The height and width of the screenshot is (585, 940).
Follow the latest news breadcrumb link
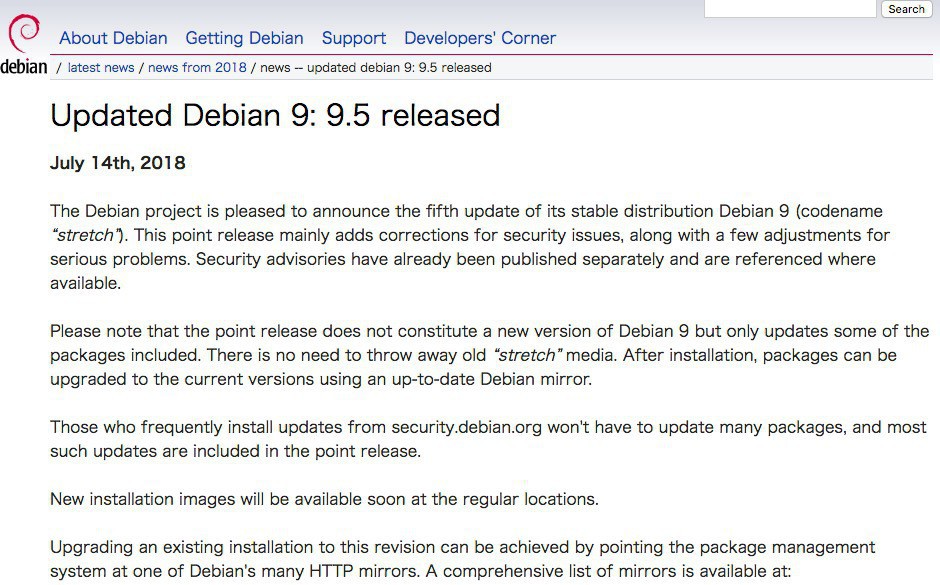100,68
